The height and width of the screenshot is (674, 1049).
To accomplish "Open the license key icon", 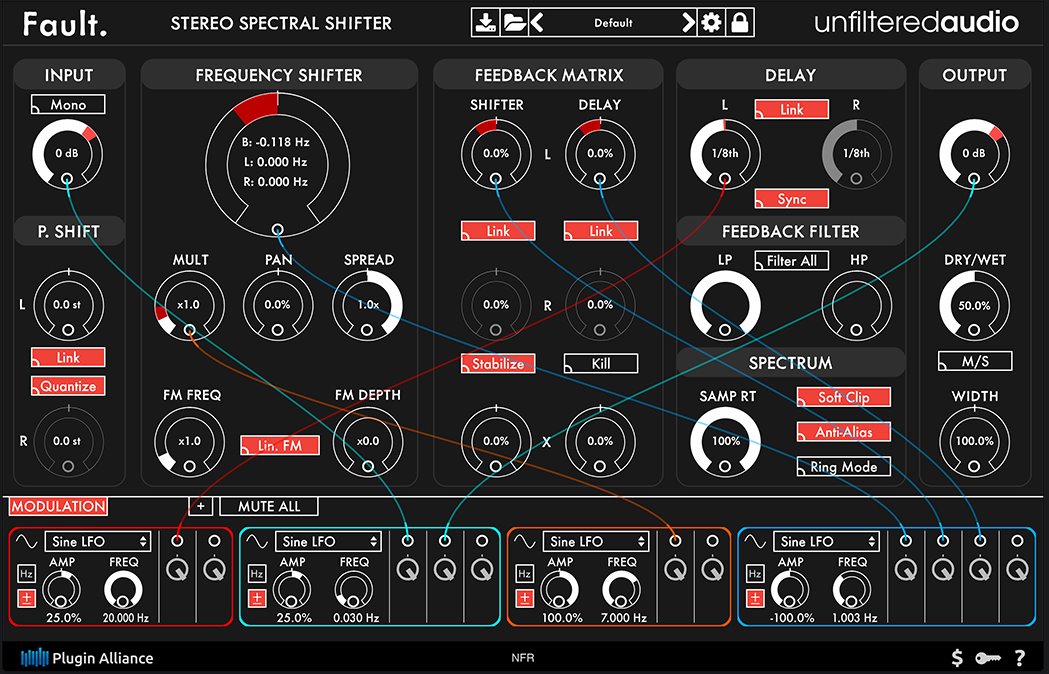I will tap(987, 658).
